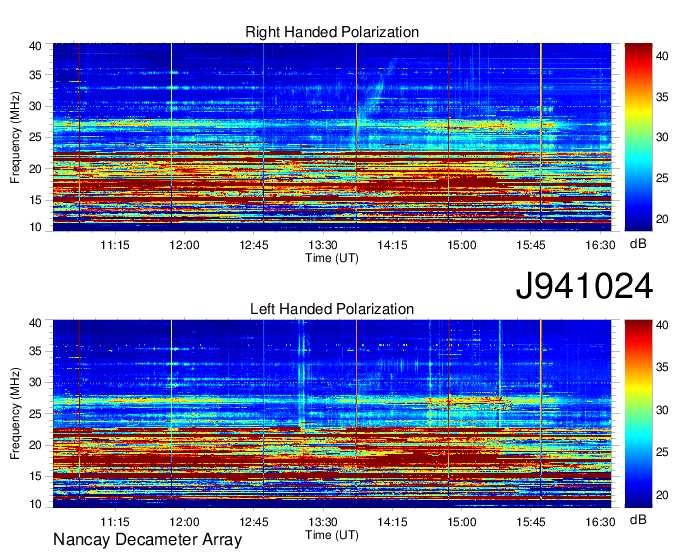Click the 15:45 tick label on bottom plot

[x=531, y=522]
